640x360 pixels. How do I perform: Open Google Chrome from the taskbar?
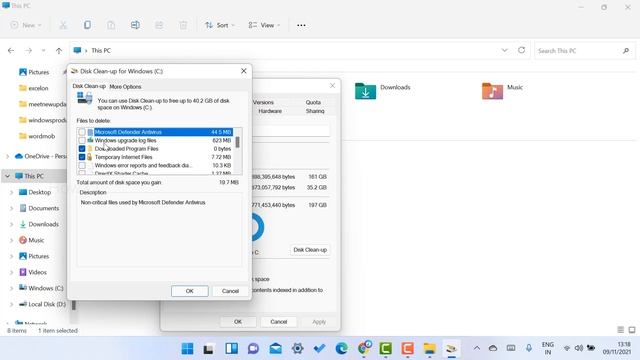[364, 349]
